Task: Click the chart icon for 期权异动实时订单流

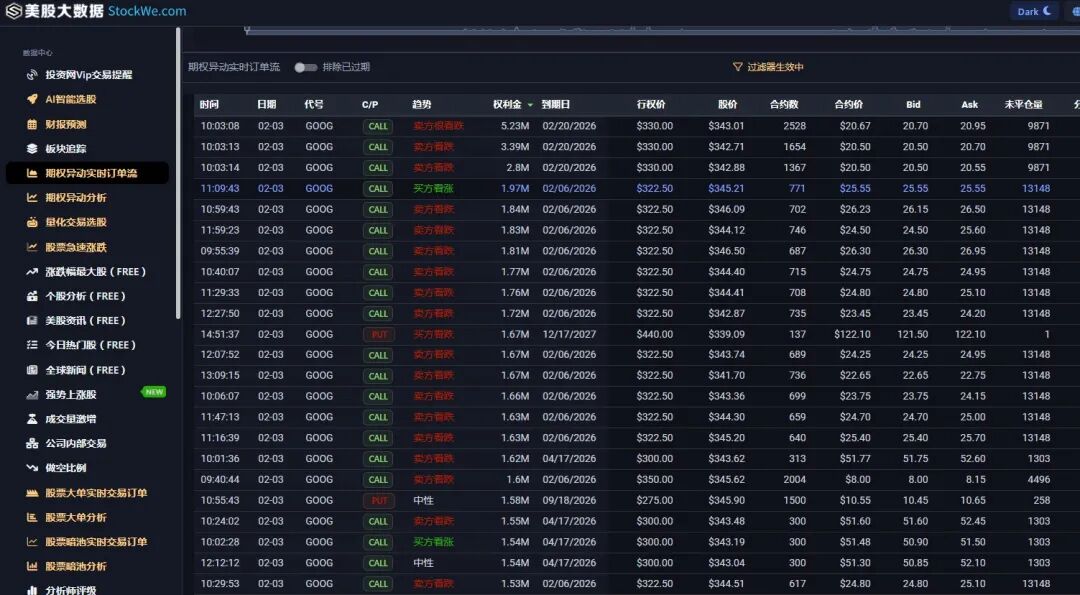Action: [x=32, y=173]
